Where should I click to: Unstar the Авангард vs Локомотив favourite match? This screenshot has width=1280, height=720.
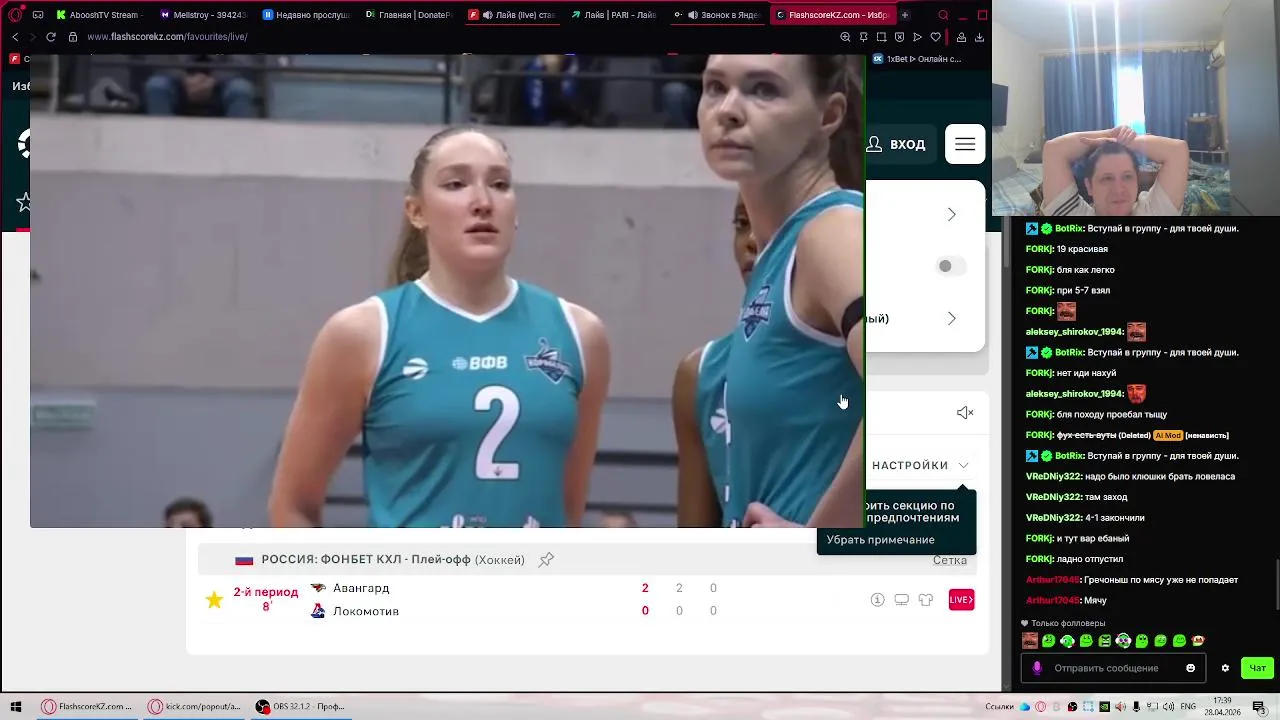(214, 600)
